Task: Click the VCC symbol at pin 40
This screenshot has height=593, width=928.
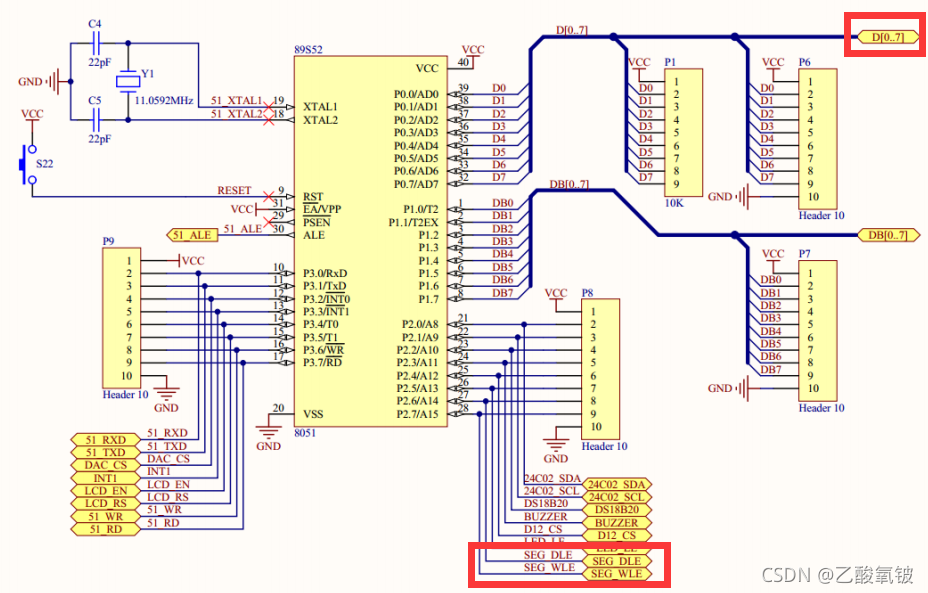Action: (x=473, y=53)
